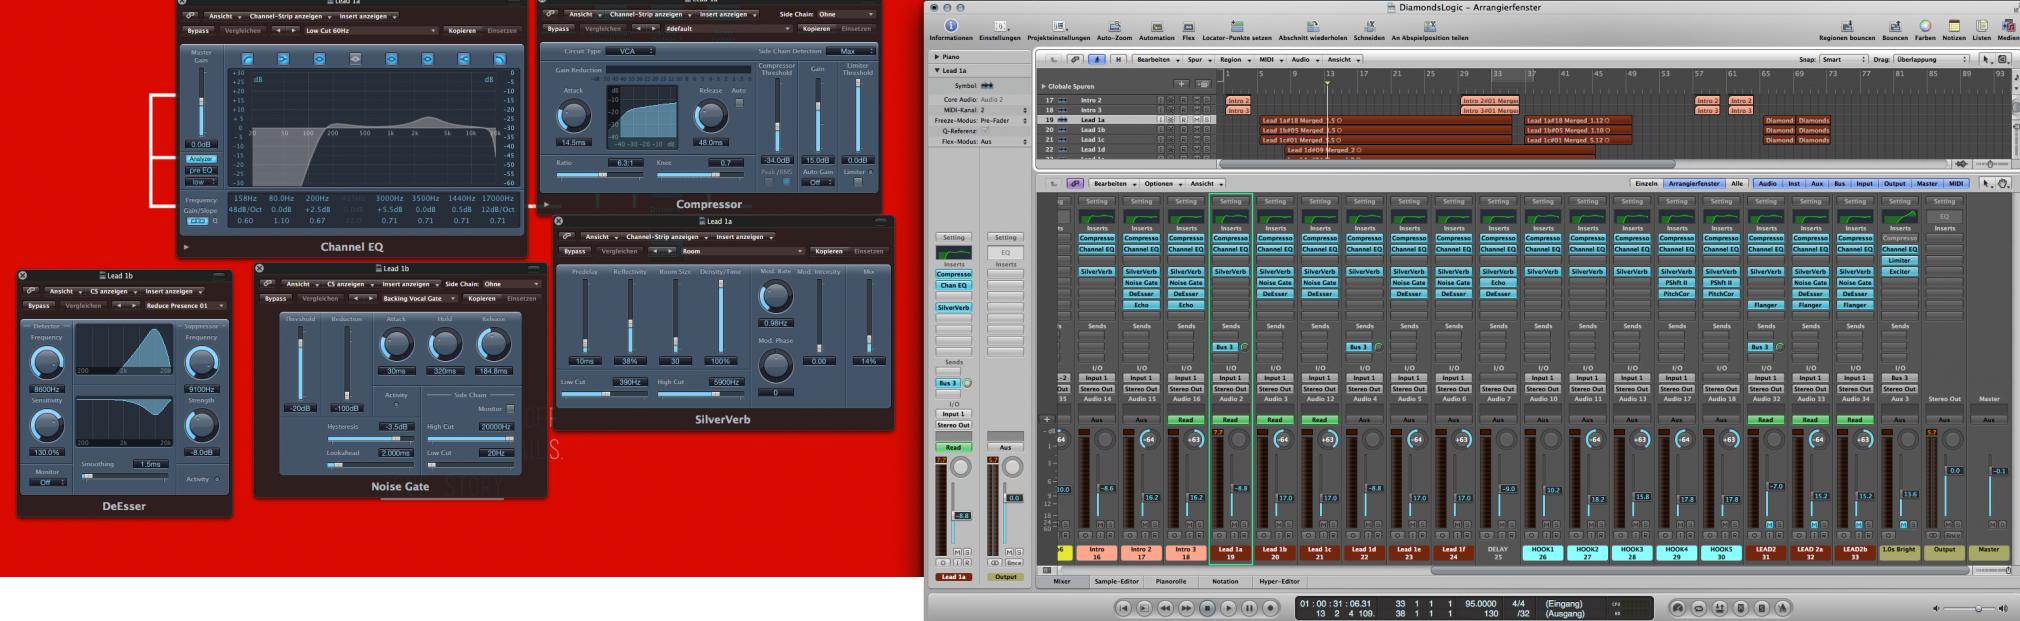
Task: Click the Einzeln mixer view button
Action: click(1646, 184)
